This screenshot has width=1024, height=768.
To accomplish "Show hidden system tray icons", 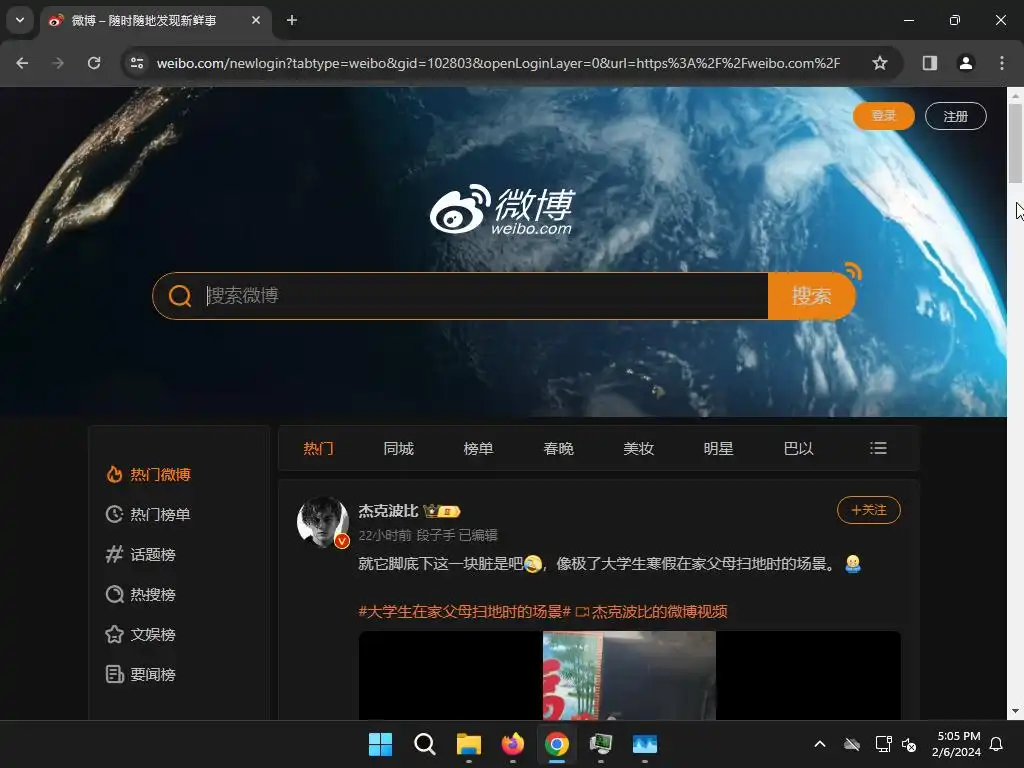I will pos(820,744).
